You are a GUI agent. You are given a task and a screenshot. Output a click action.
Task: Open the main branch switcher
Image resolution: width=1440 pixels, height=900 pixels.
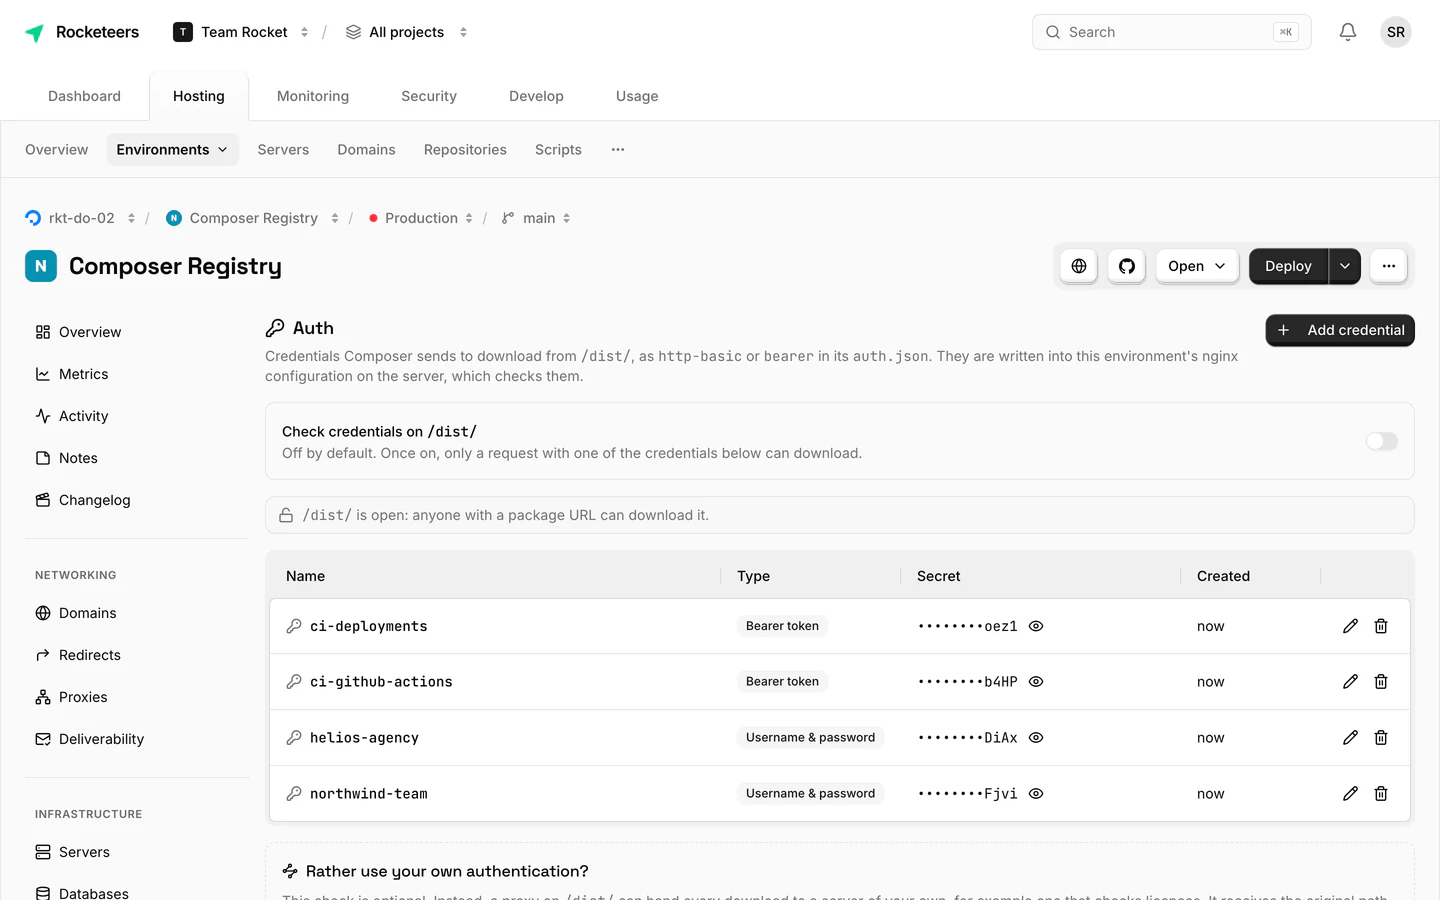tap(536, 218)
